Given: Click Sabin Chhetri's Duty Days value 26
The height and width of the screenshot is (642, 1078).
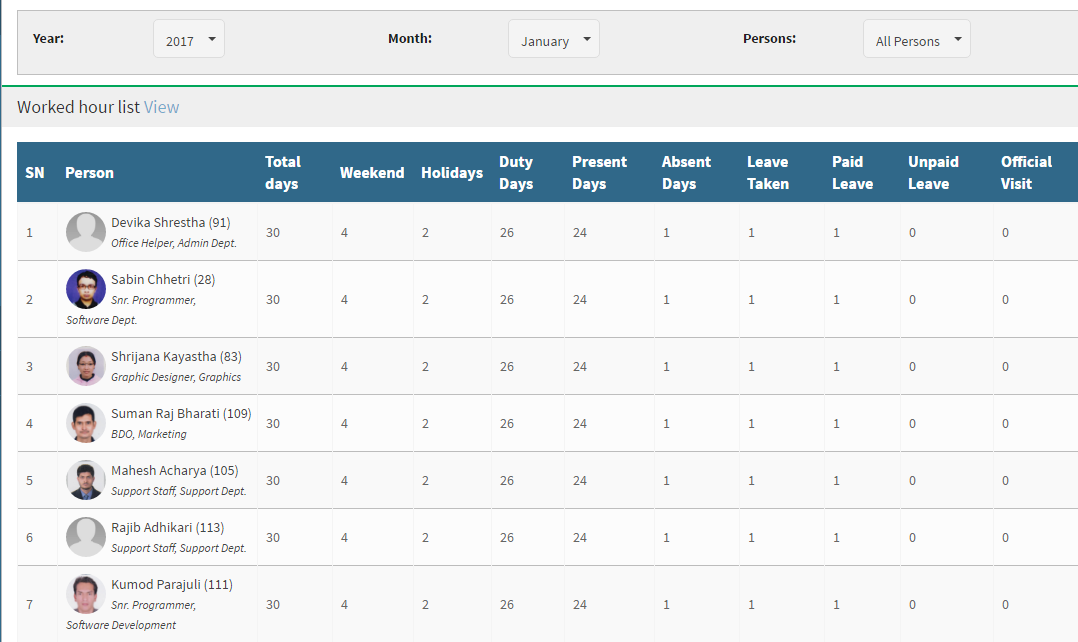Looking at the screenshot, I should pos(507,300).
